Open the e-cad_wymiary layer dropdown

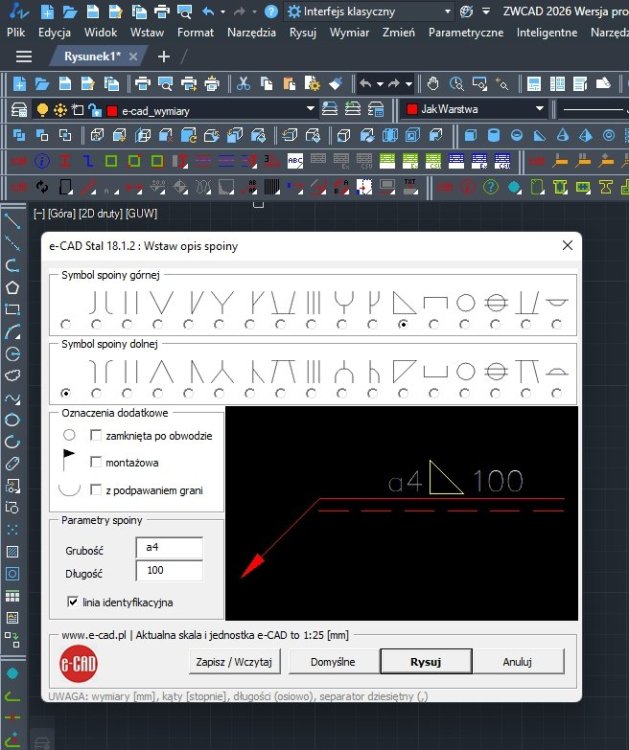point(310,109)
